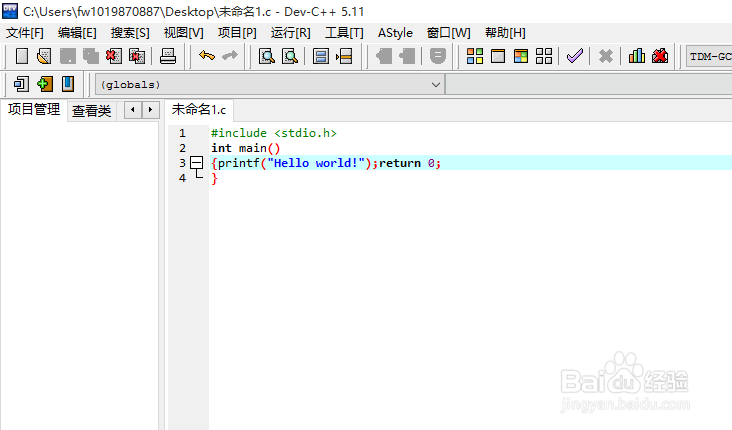
Task: Click 'return 0;' in line 3
Action: tap(410, 163)
